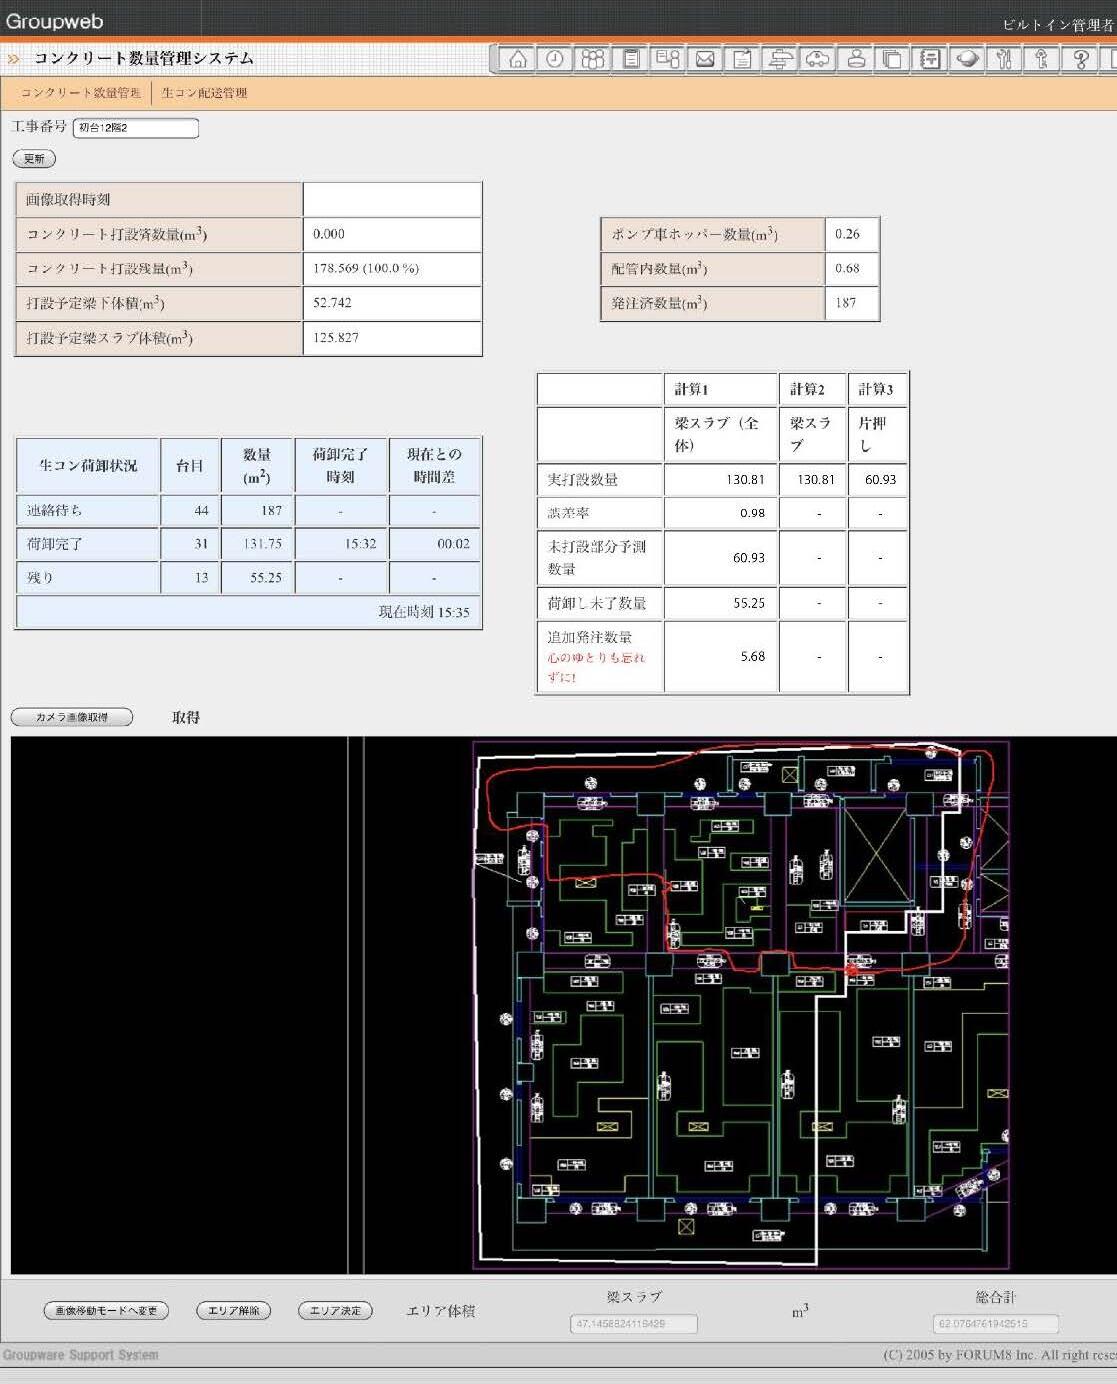The height and width of the screenshot is (1384, 1117).
Task: Click the address book icon
Action: (x=929, y=59)
